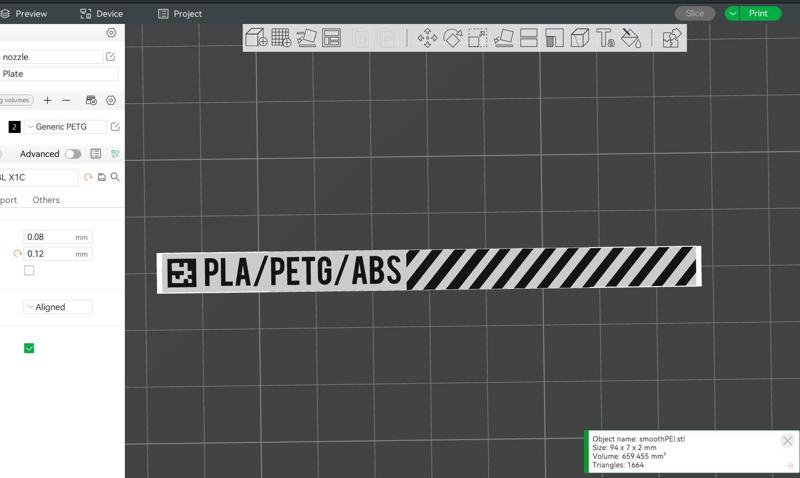Click the green Print button
The height and width of the screenshot is (478, 800).
tap(759, 13)
